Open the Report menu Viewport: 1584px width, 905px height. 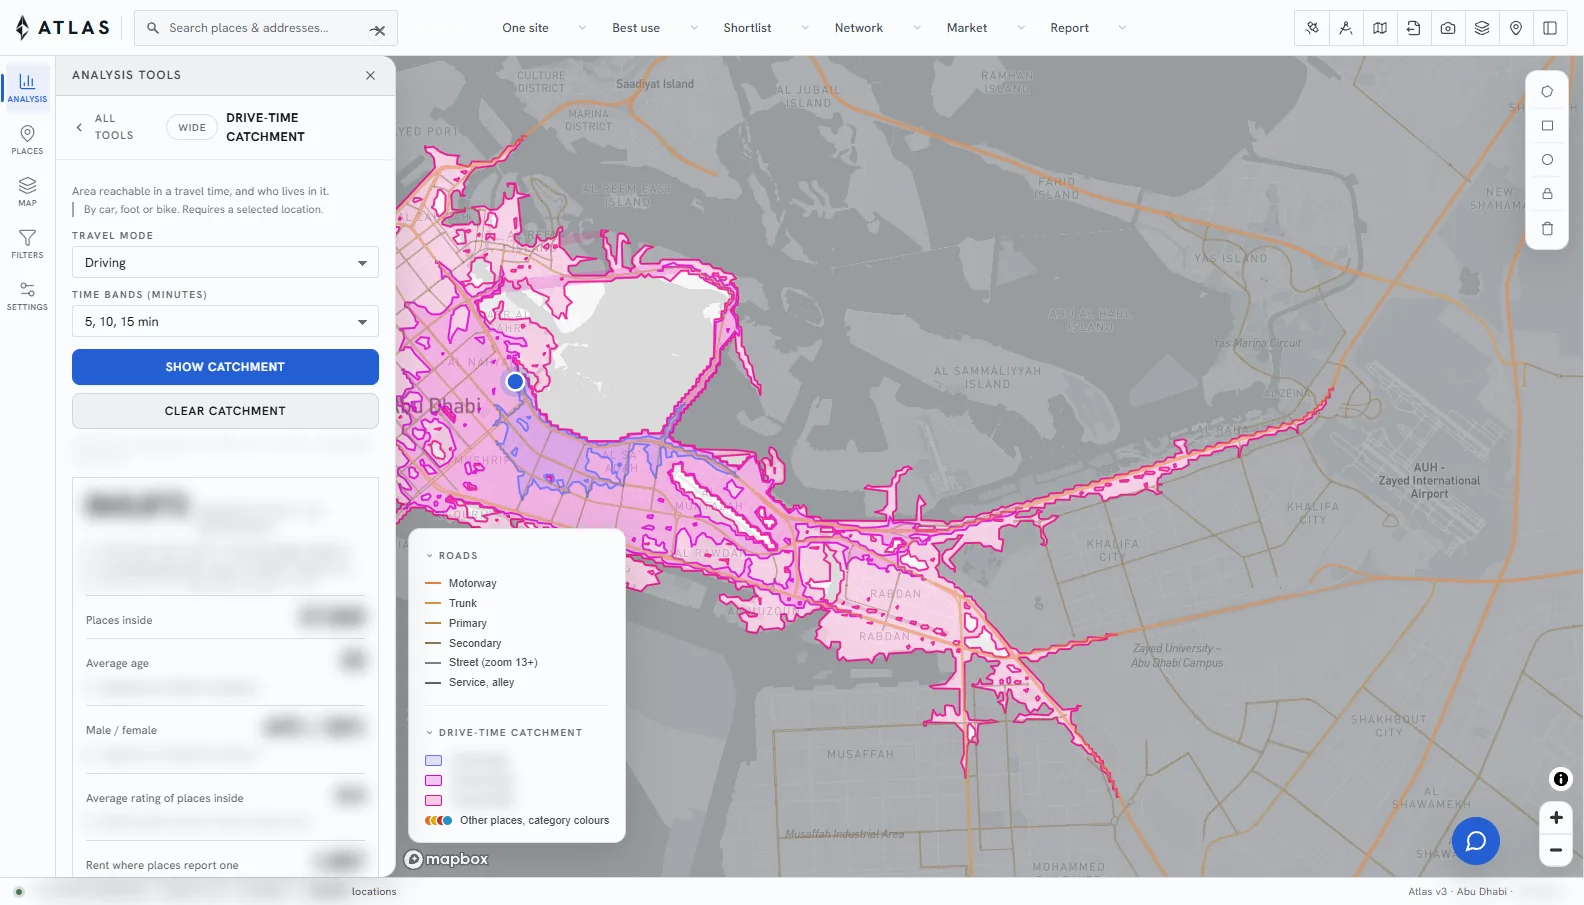pos(1088,28)
